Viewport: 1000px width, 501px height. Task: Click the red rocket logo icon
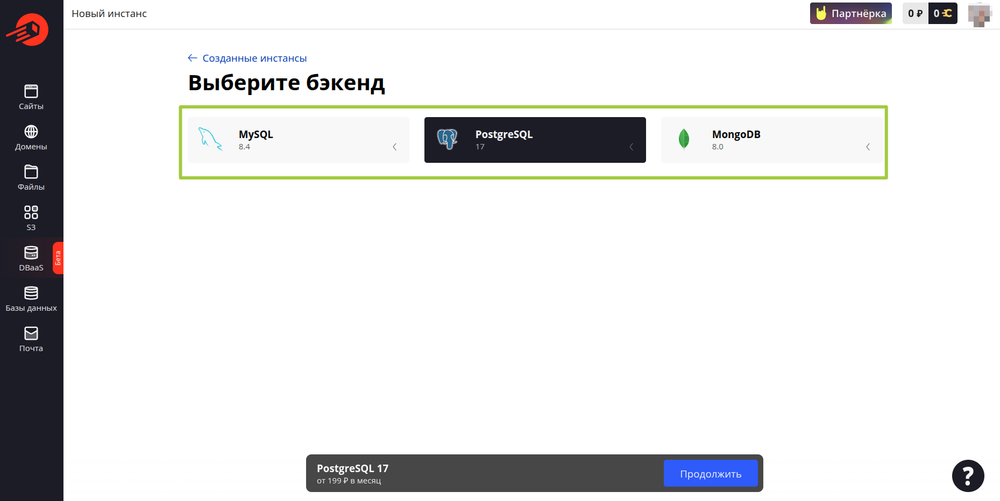click(x=27, y=31)
